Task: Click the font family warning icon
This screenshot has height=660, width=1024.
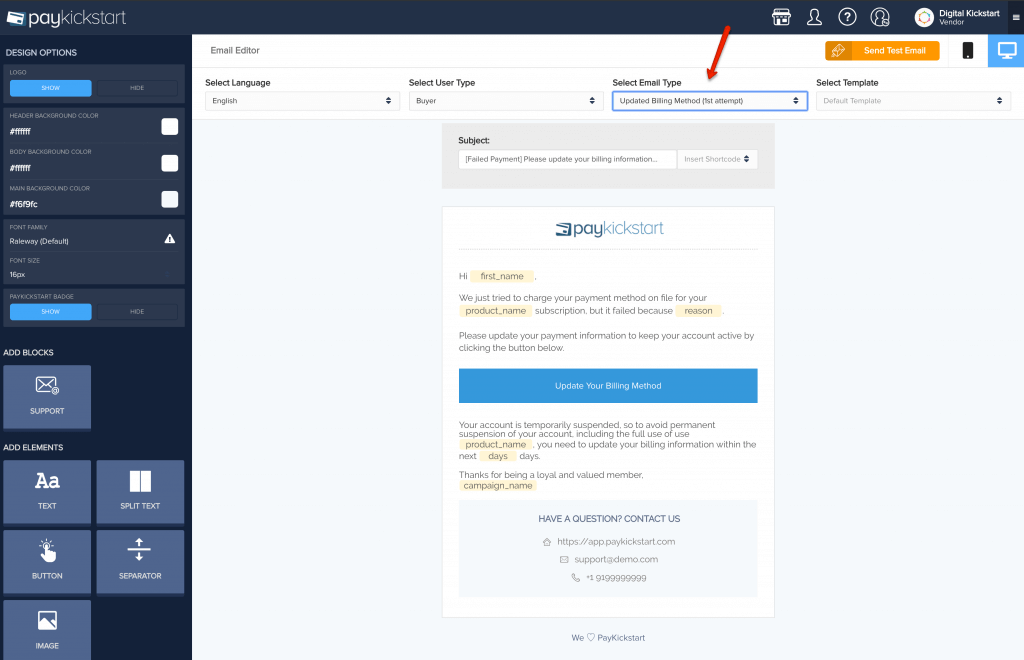Action: tap(170, 239)
